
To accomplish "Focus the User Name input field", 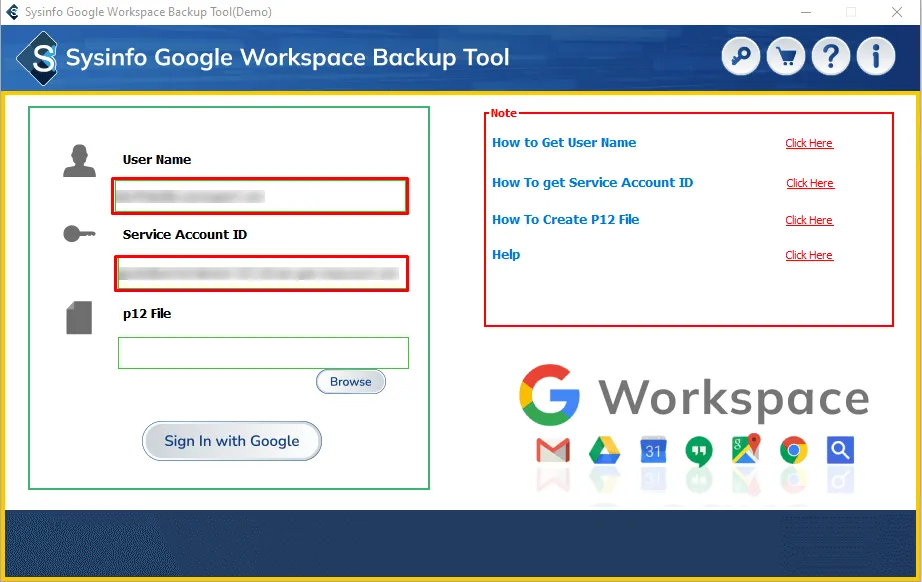I will click(260, 196).
